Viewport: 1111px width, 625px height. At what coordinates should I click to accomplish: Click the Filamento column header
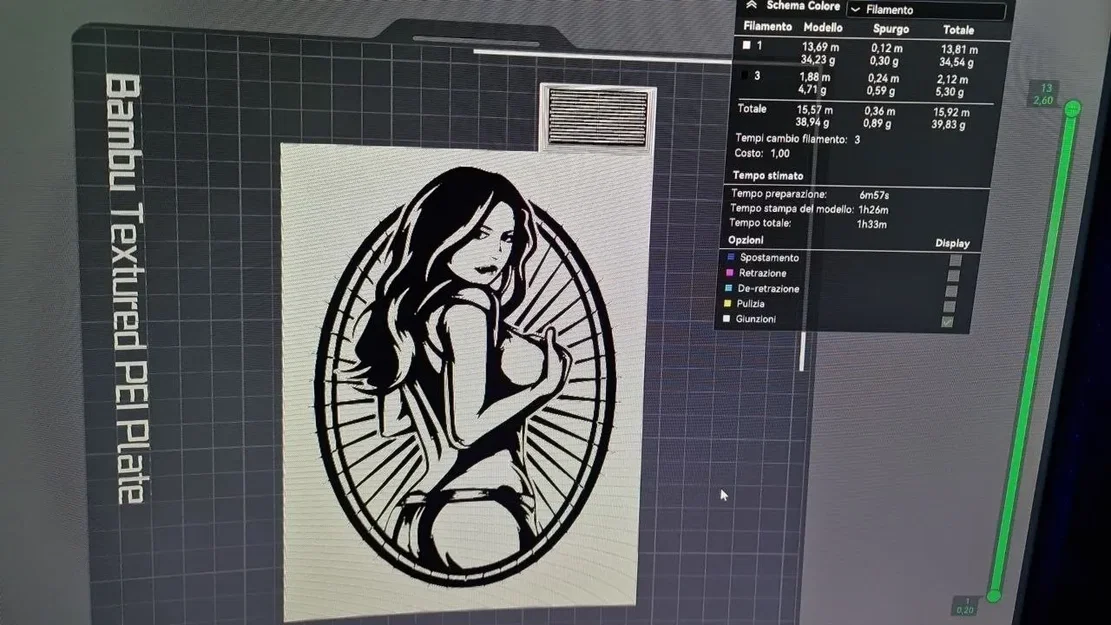coord(767,27)
